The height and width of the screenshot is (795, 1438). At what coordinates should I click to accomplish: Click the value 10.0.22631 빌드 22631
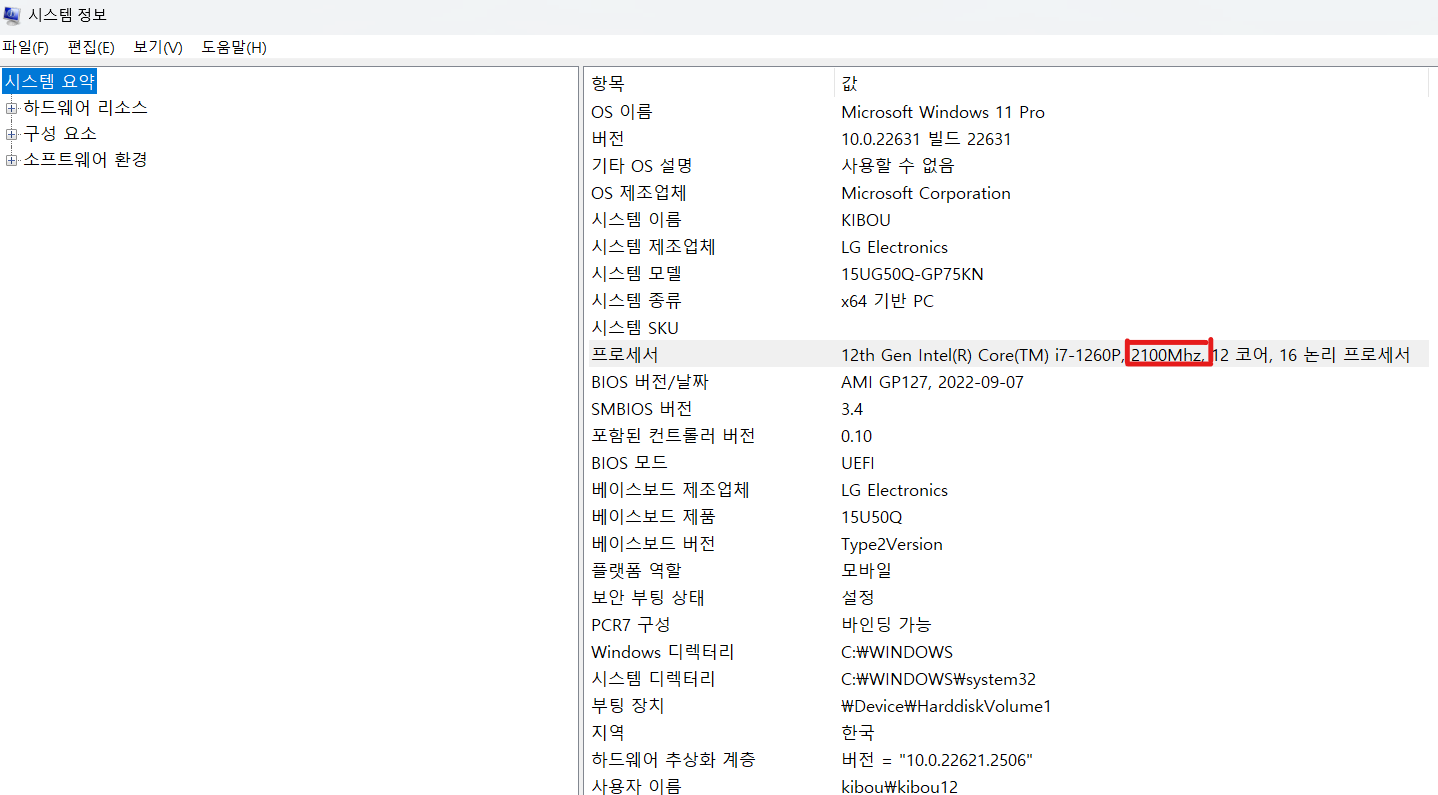926,139
